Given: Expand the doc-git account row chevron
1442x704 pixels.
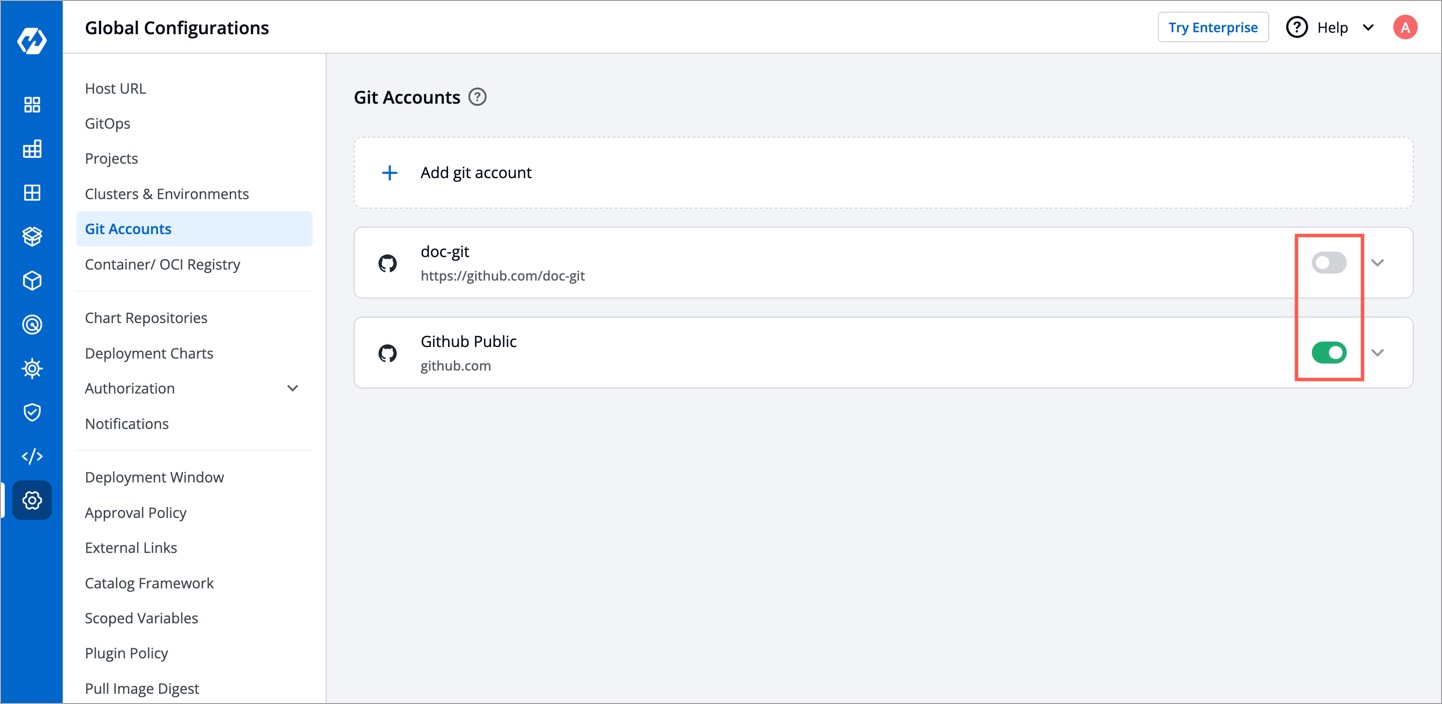Looking at the screenshot, I should coord(1378,263).
